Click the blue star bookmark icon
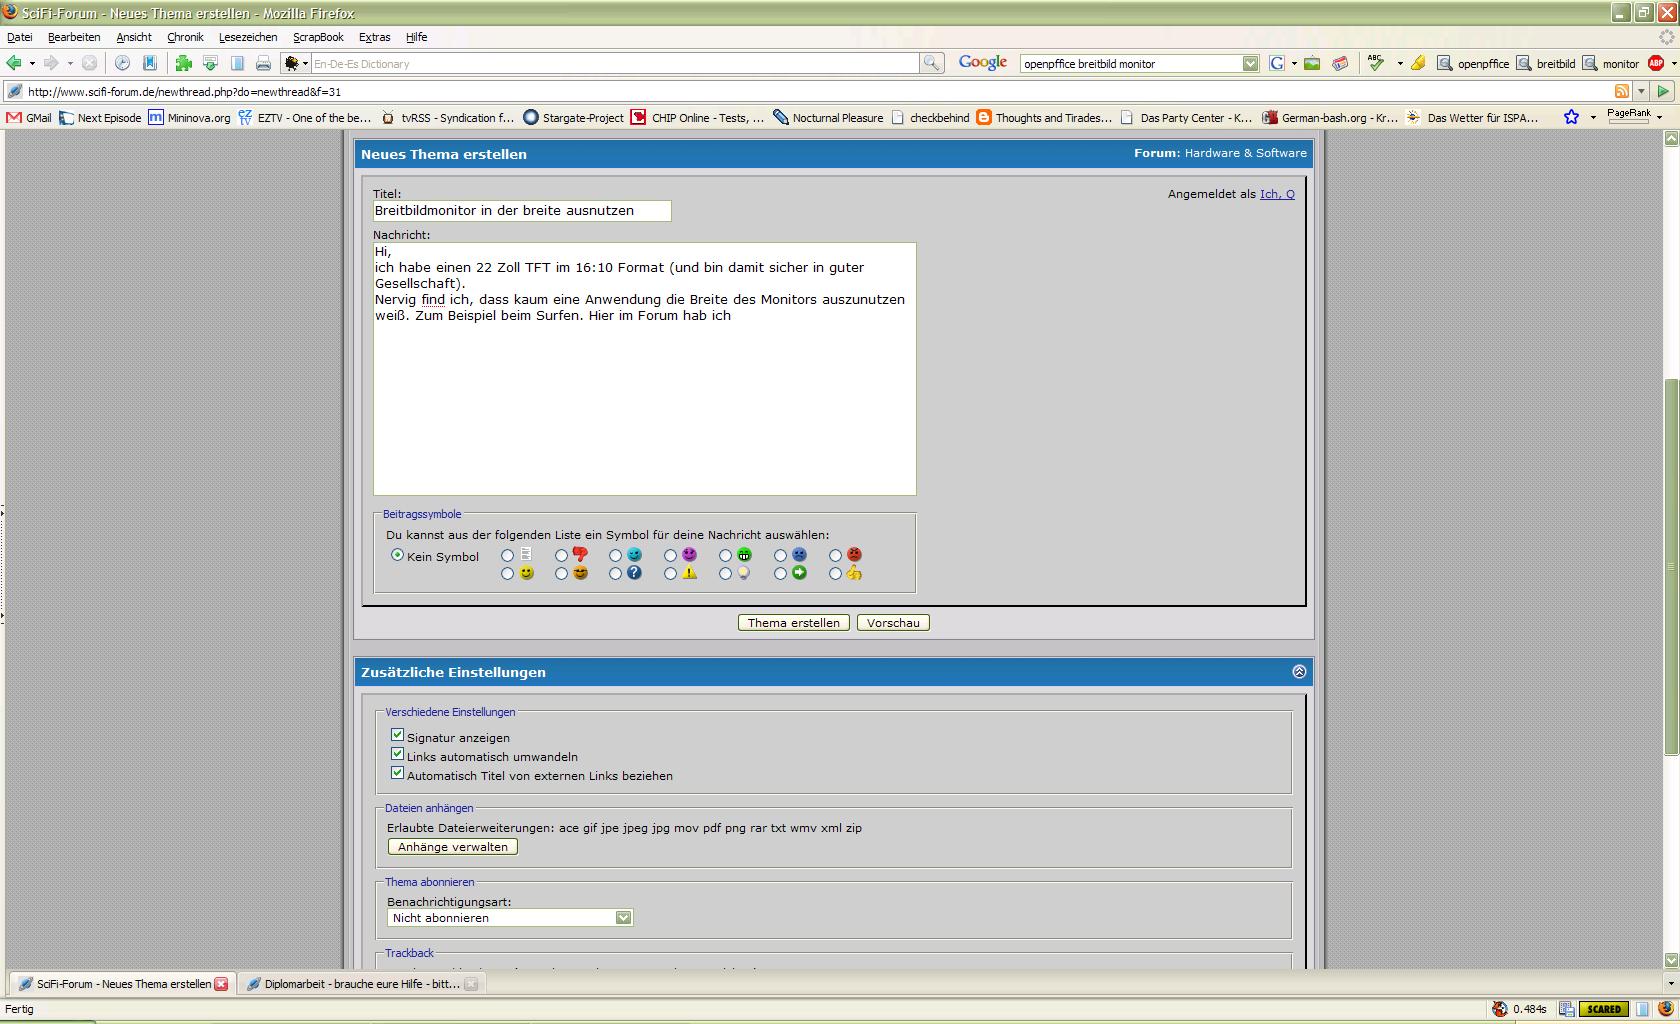 [1571, 117]
